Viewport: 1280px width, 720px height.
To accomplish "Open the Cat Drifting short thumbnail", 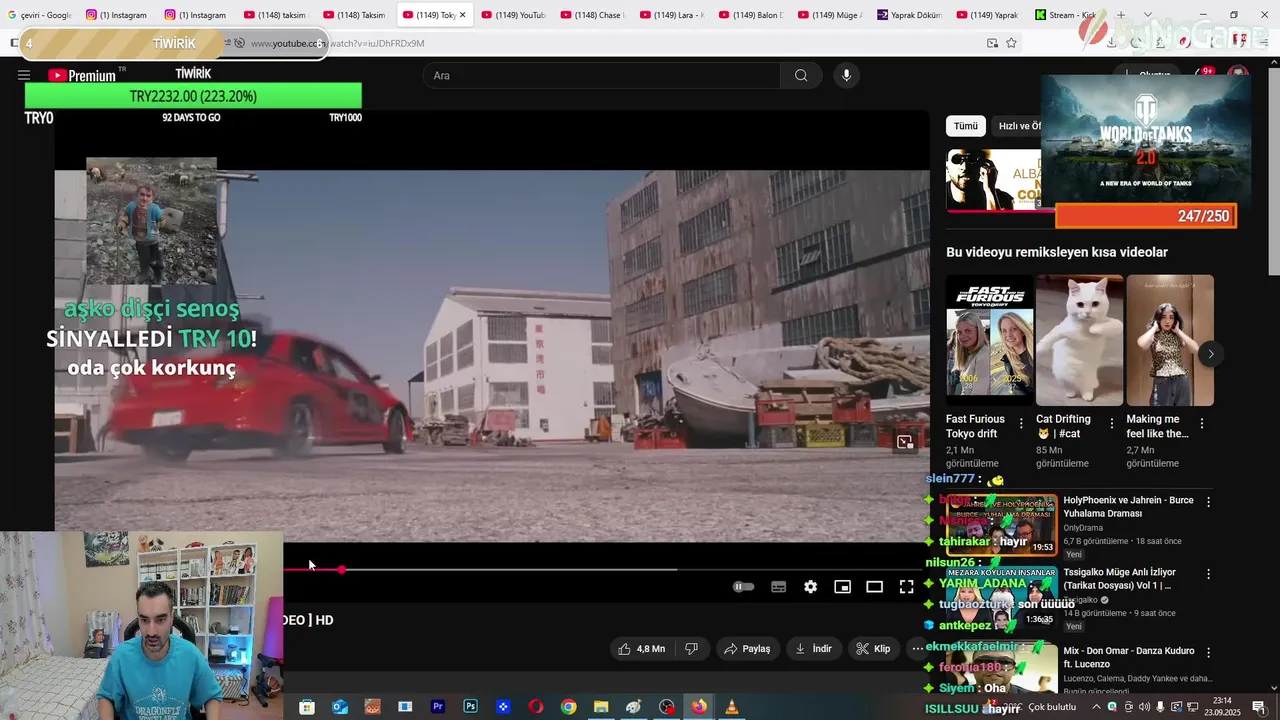I will [x=1080, y=340].
